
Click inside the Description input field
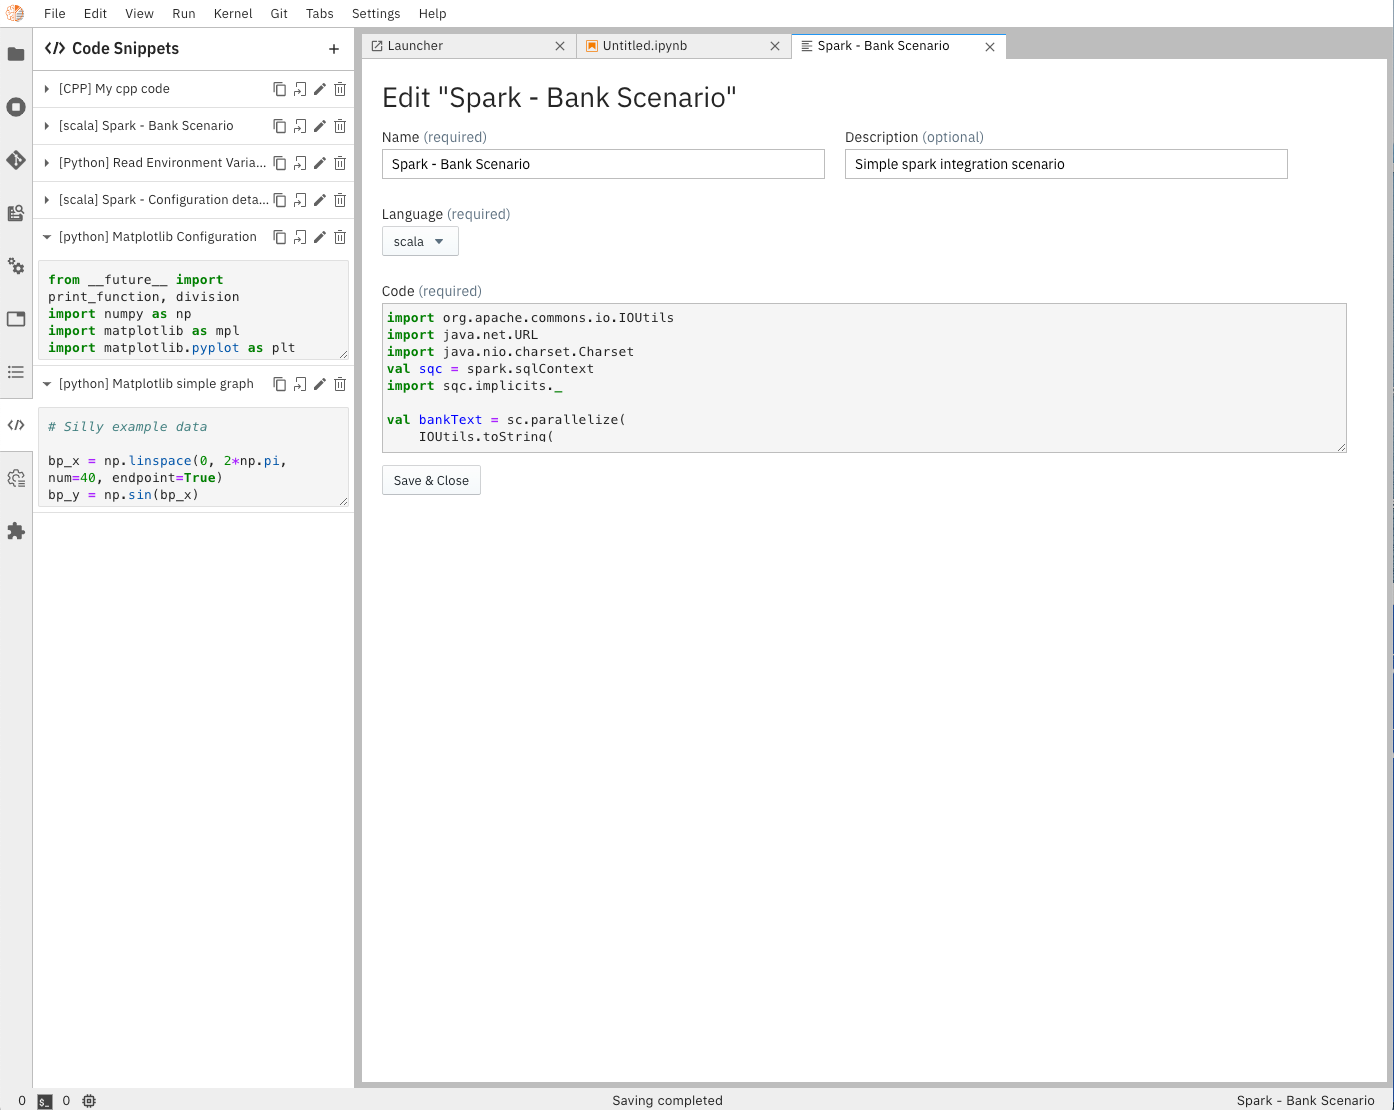pyautogui.click(x=1065, y=164)
